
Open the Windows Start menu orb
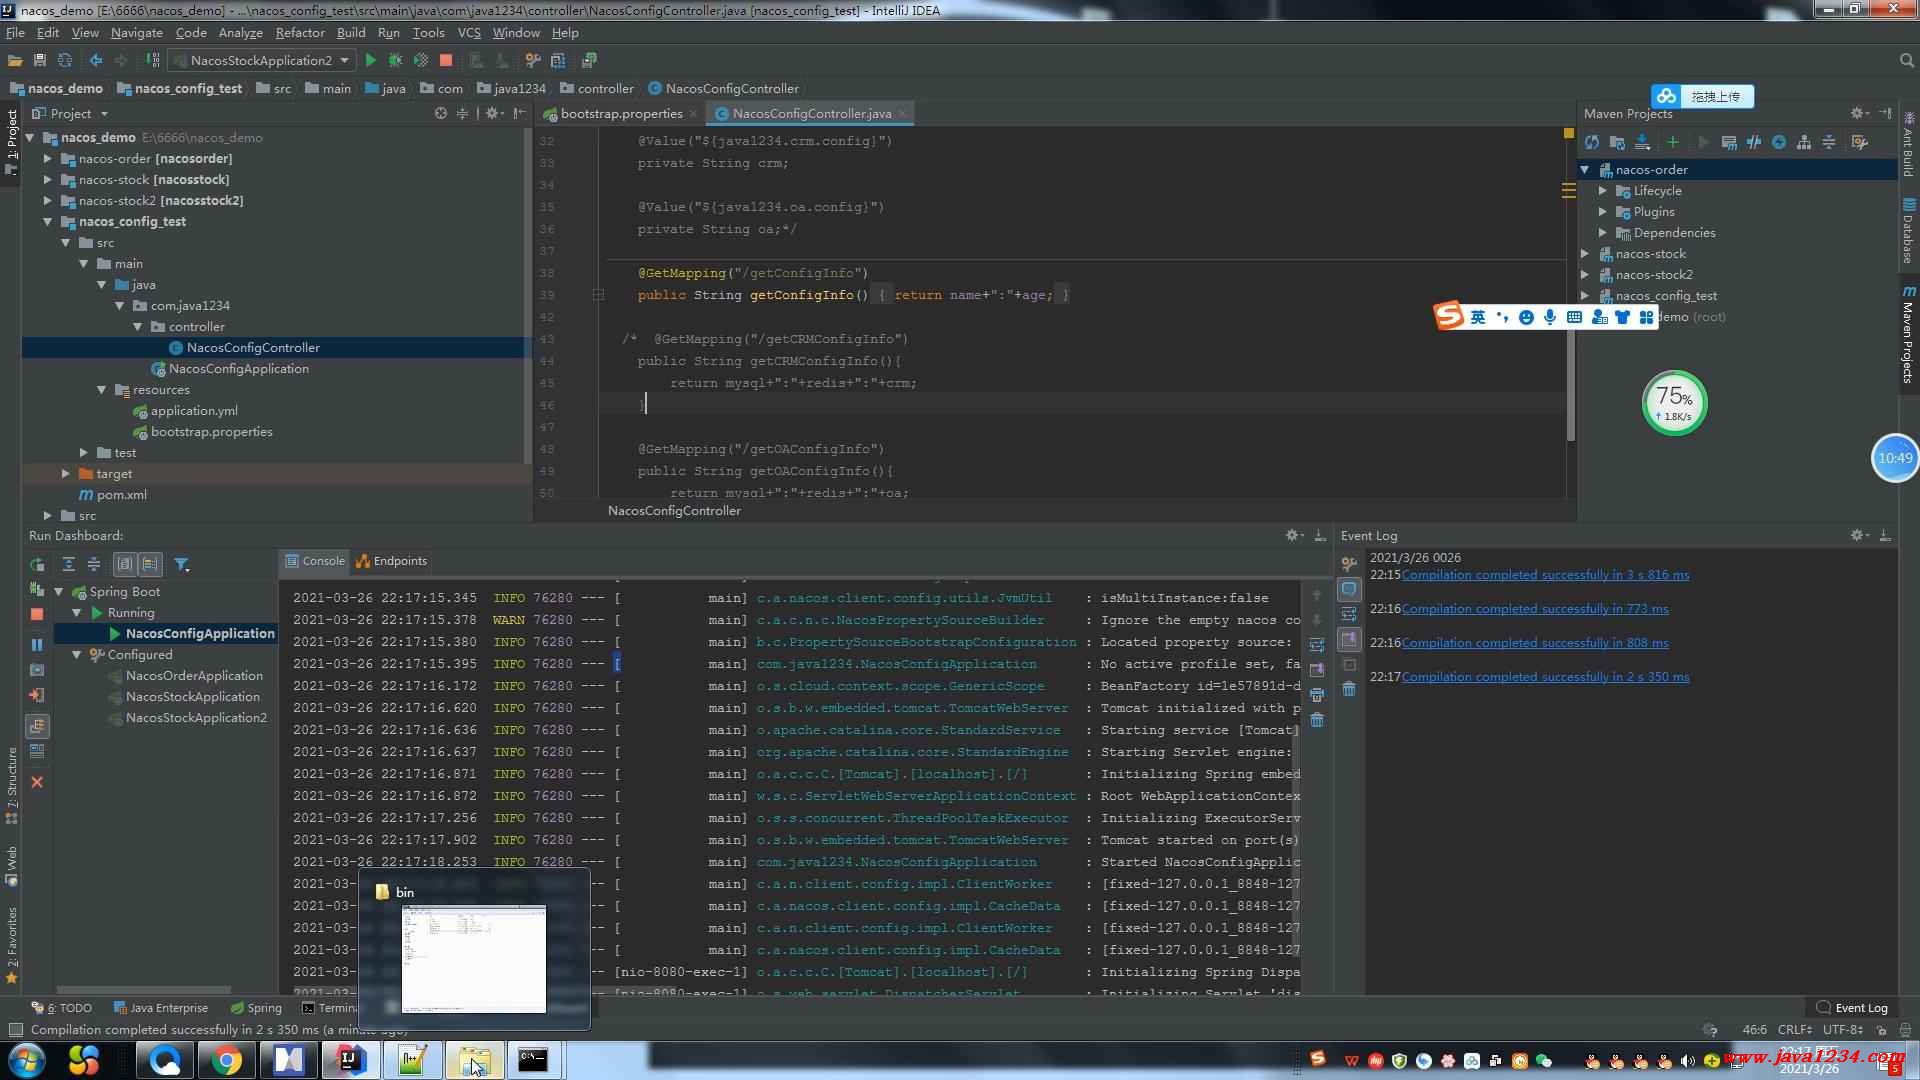click(27, 1060)
